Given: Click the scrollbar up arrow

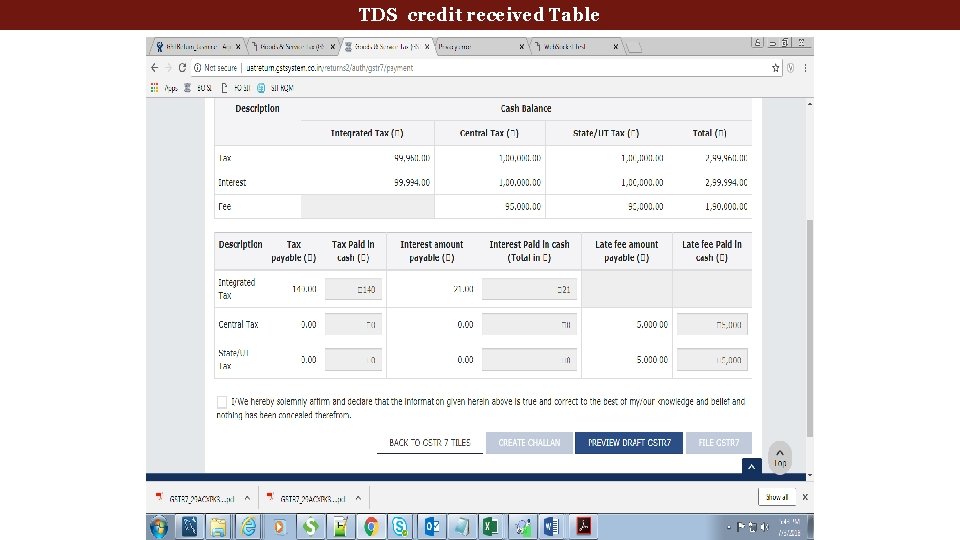Looking at the screenshot, I should 810,104.
